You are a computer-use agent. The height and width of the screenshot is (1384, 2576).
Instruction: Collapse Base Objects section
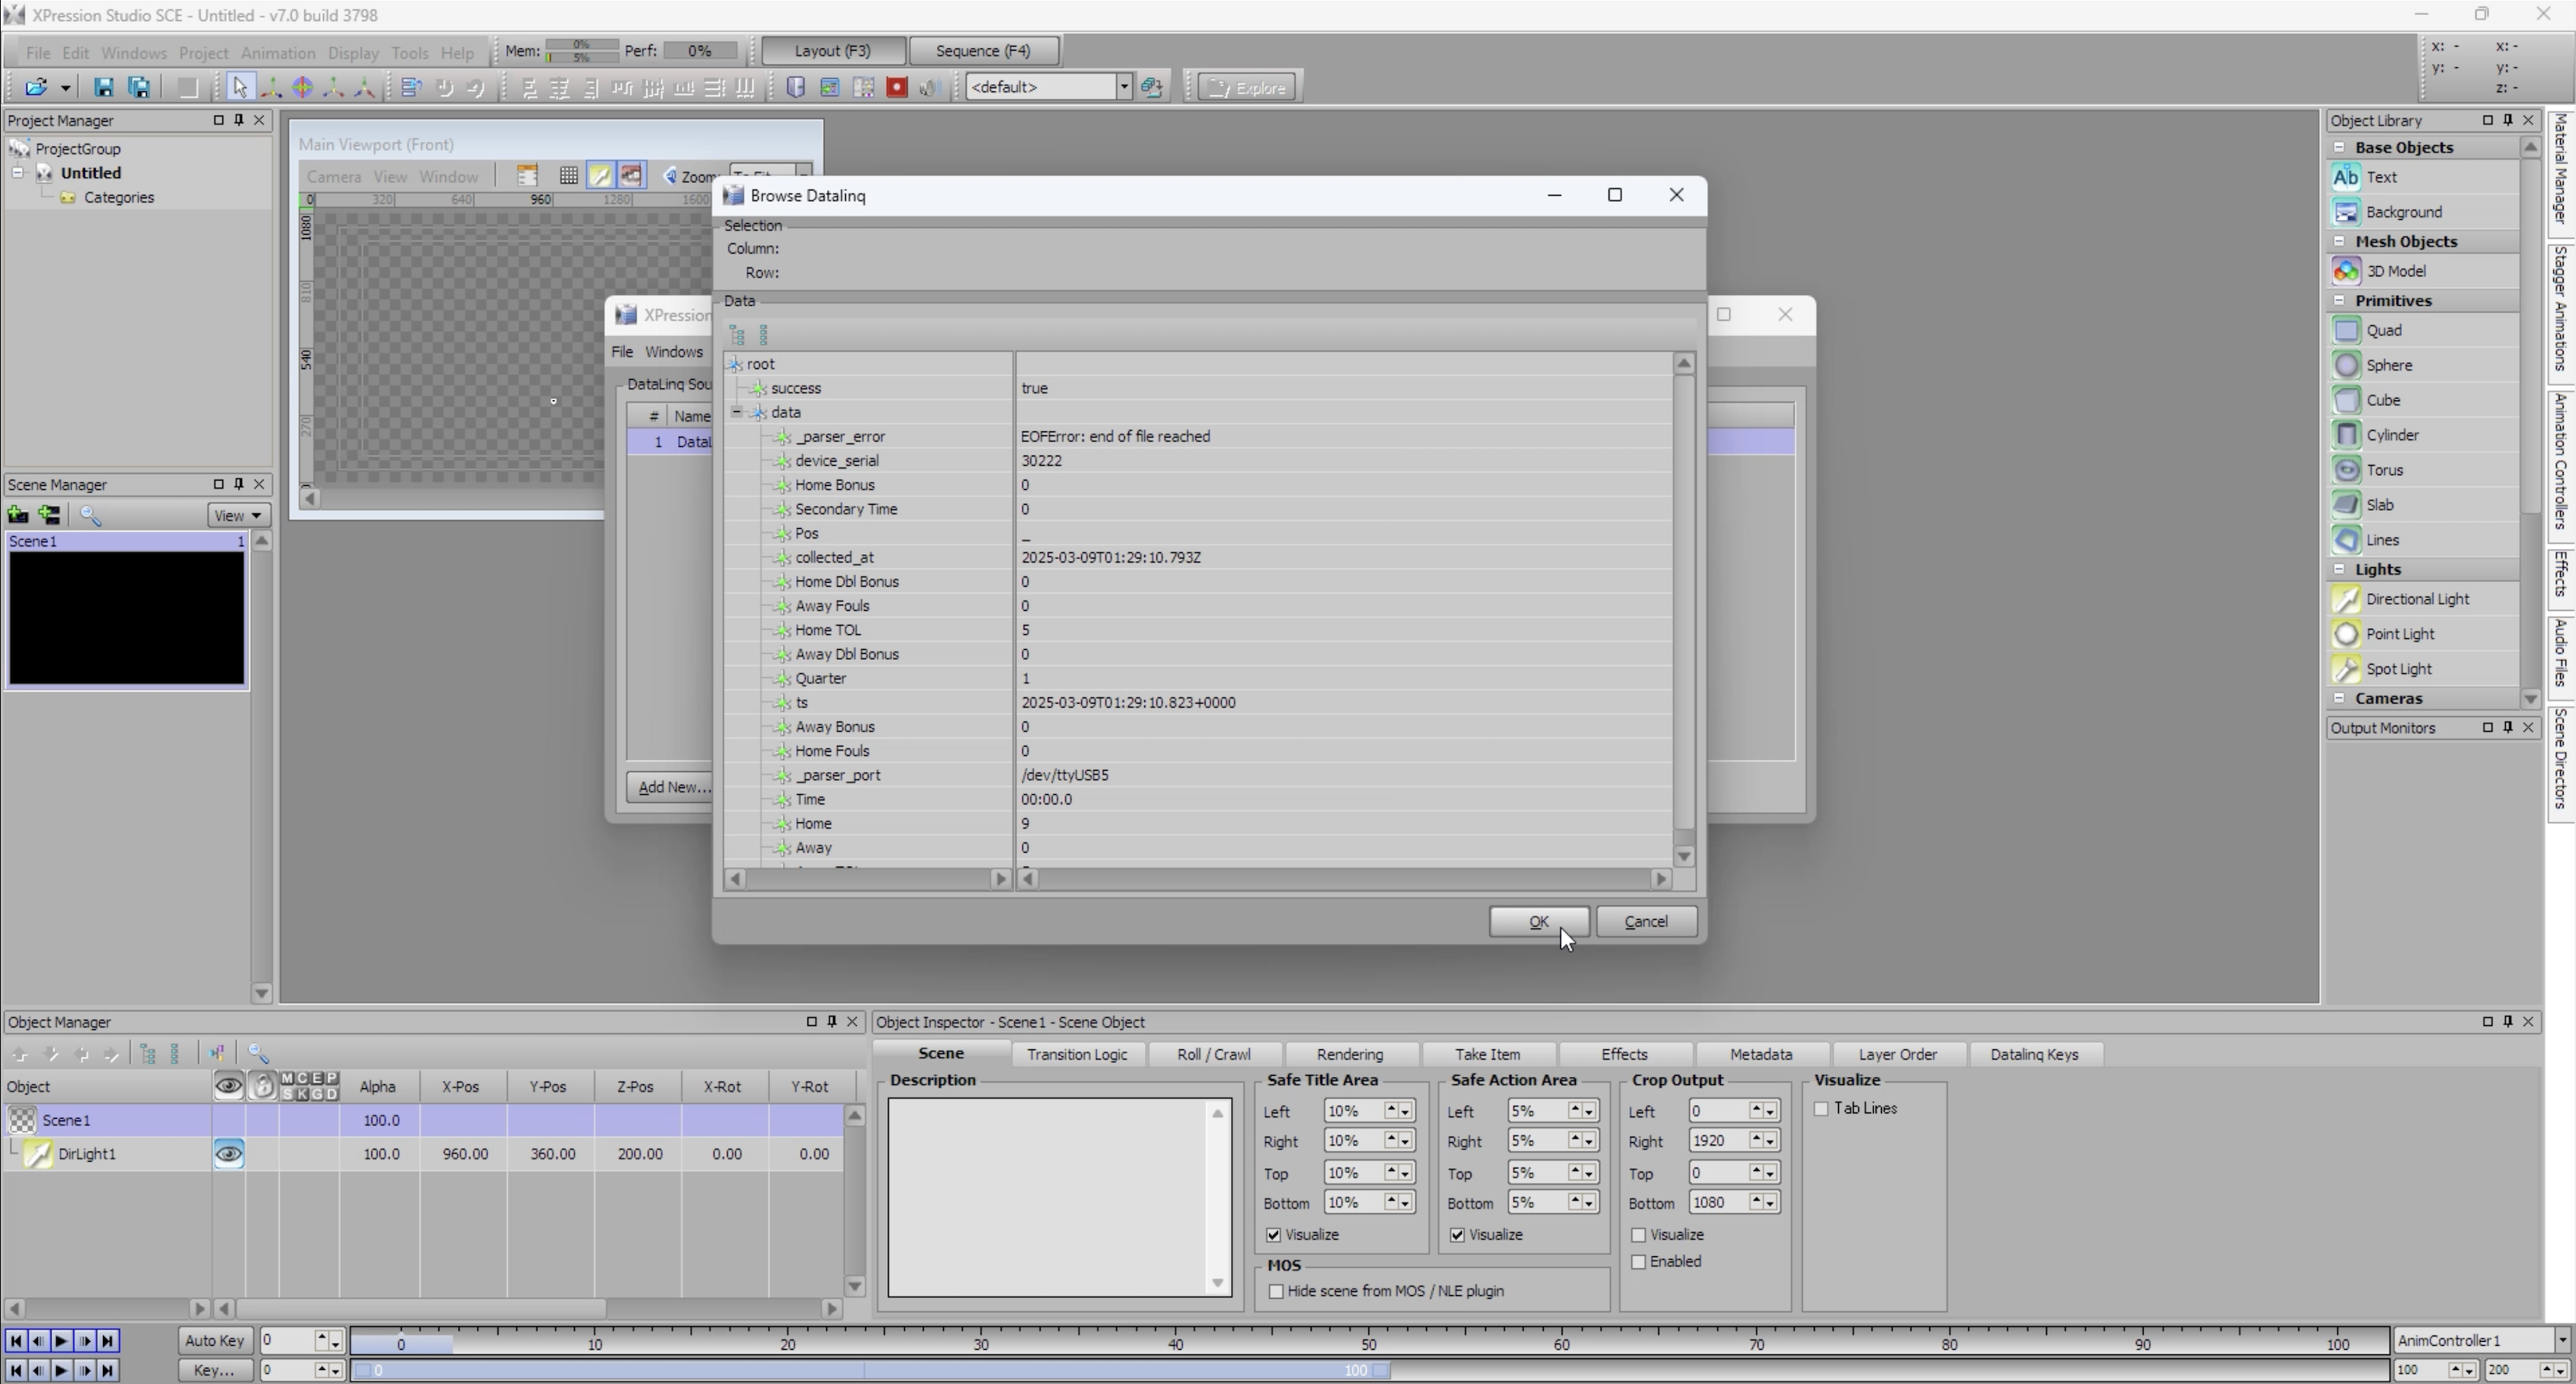tap(2339, 147)
